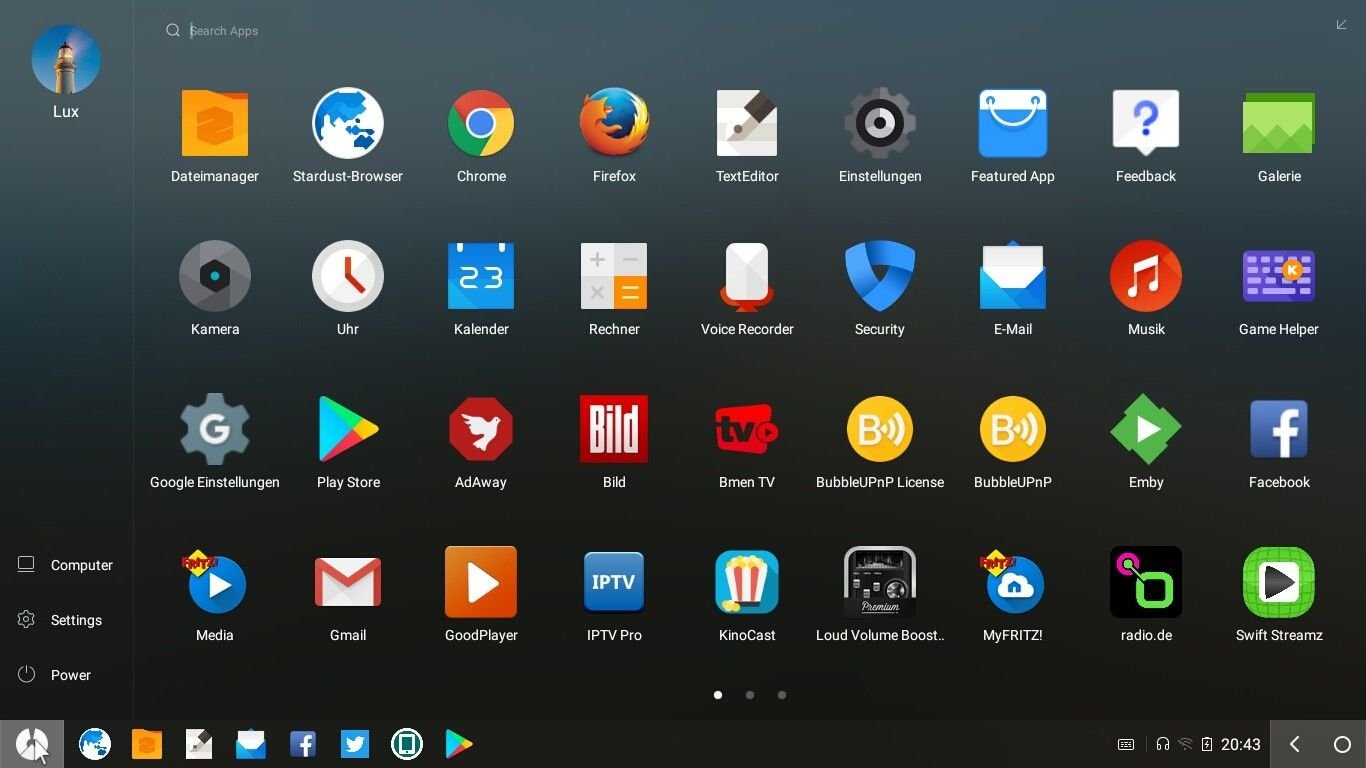Click the clock showing 20:43
The width and height of the screenshot is (1366, 768).
click(x=1241, y=745)
